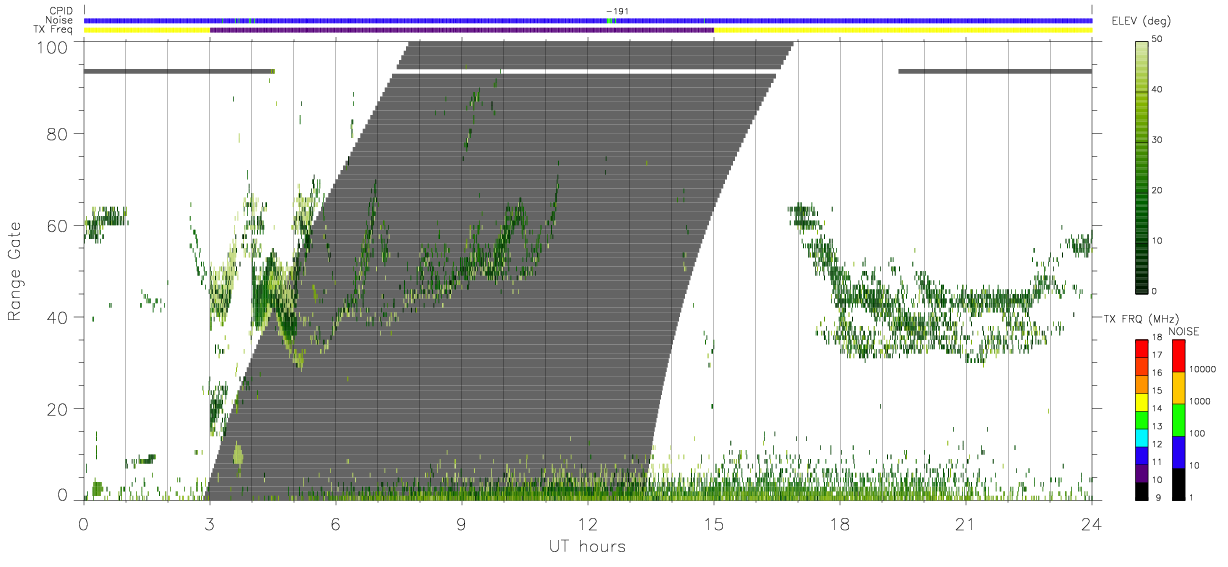Pick the yellow 14–15 MHz TX FRQ swatch
The height and width of the screenshot is (567, 1228).
[x=1141, y=400]
